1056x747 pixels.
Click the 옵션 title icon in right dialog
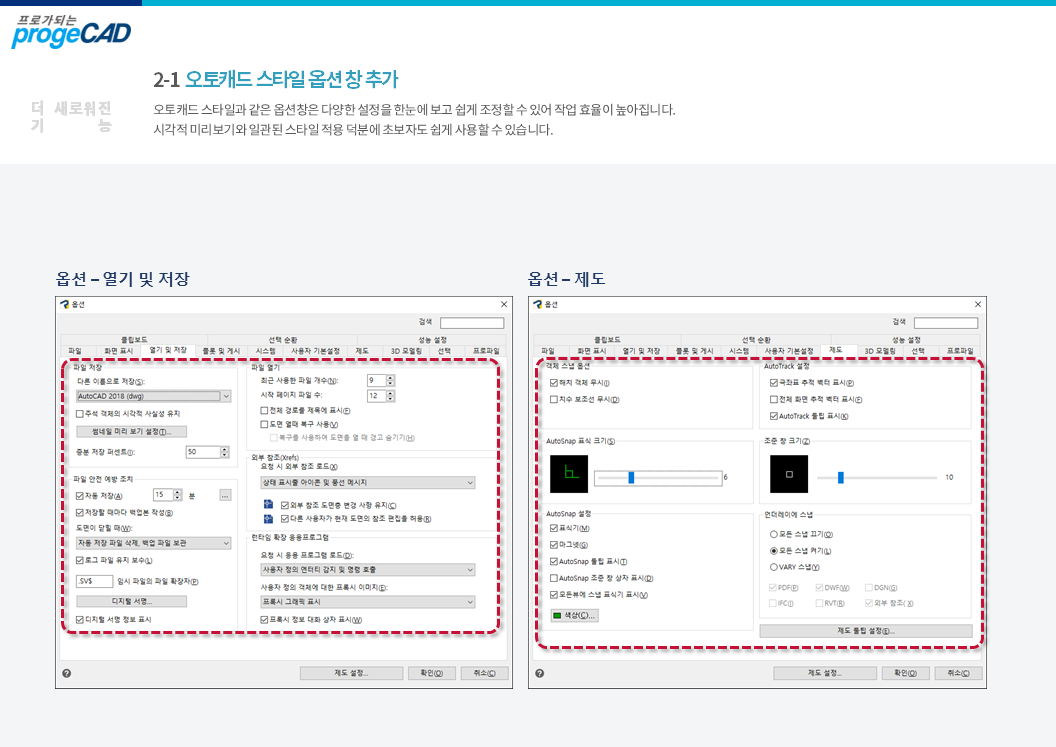point(537,304)
